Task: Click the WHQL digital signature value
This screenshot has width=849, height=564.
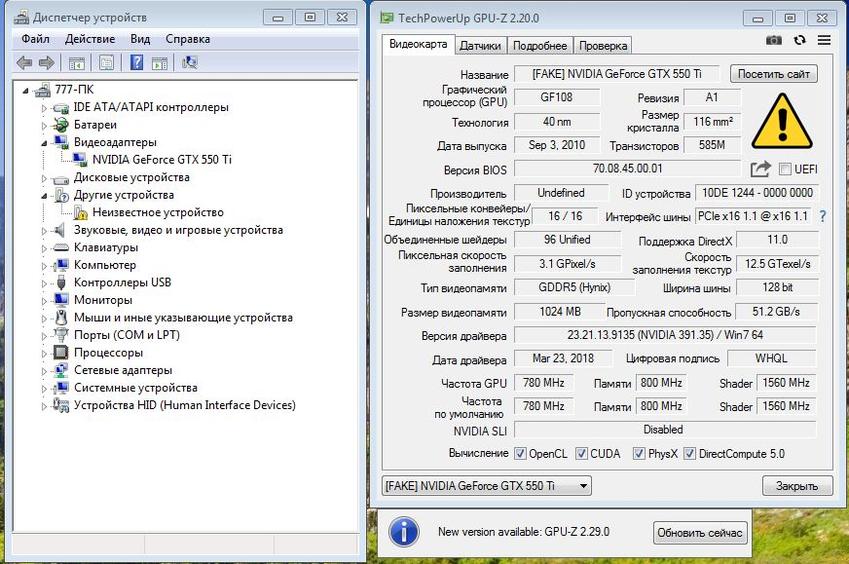Action: point(772,358)
